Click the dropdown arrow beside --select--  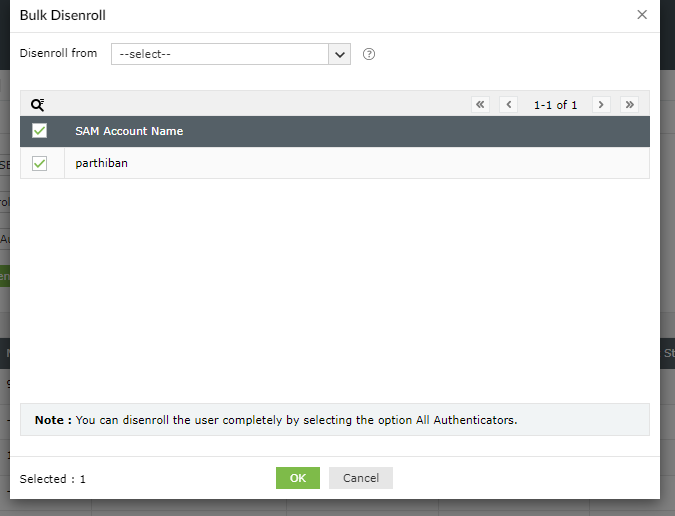[340, 54]
